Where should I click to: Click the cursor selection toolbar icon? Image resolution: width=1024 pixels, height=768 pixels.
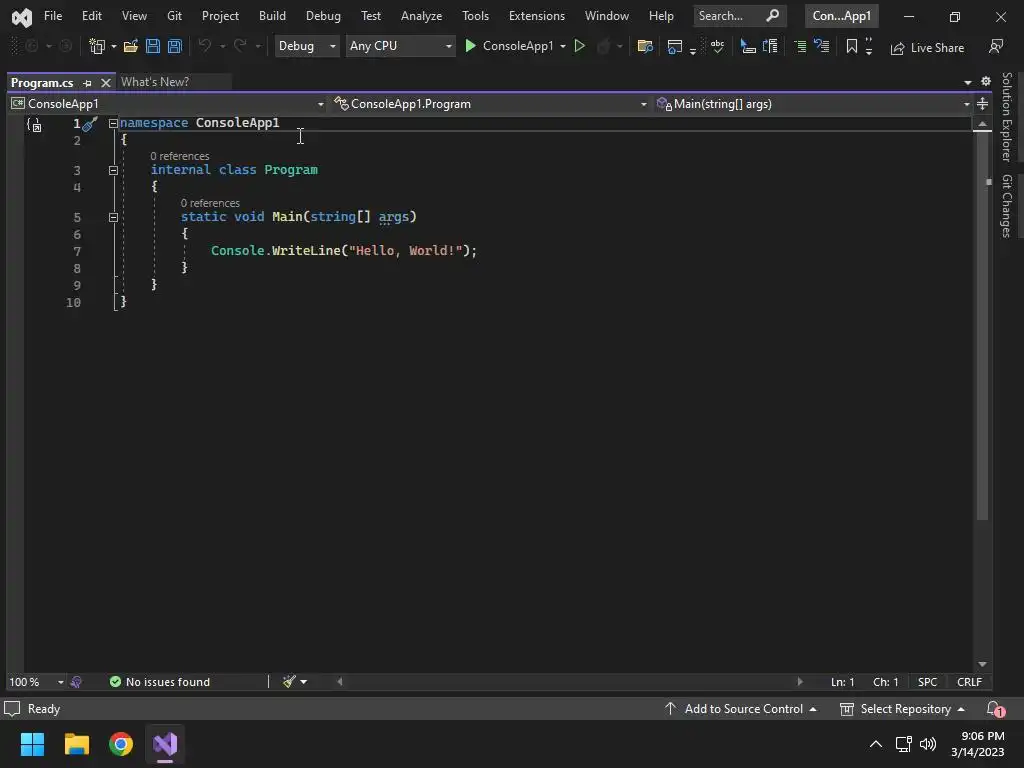click(748, 46)
